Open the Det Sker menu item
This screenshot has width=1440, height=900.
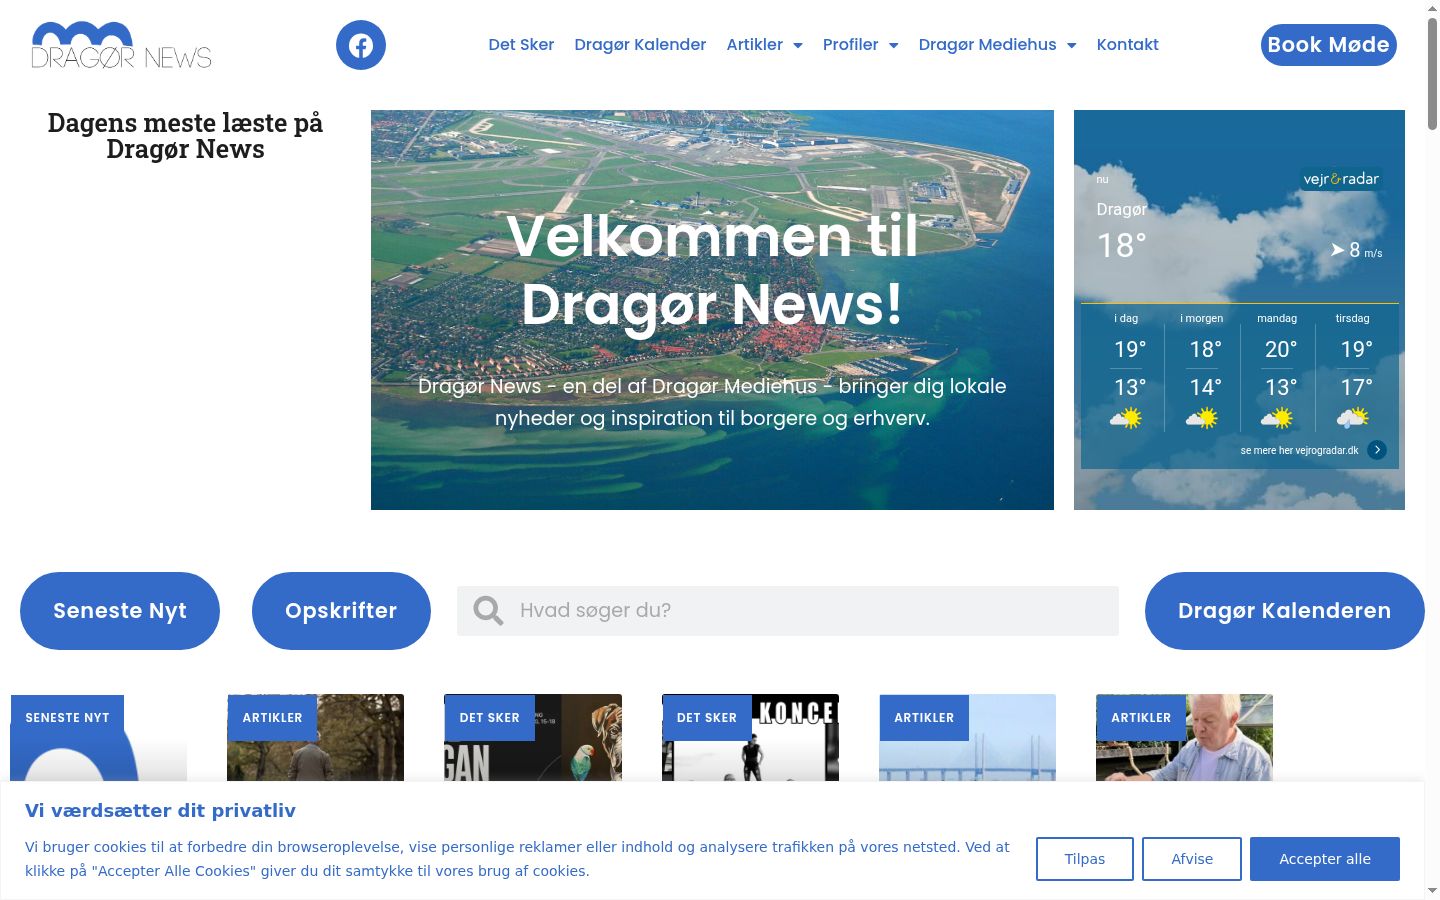coord(521,45)
